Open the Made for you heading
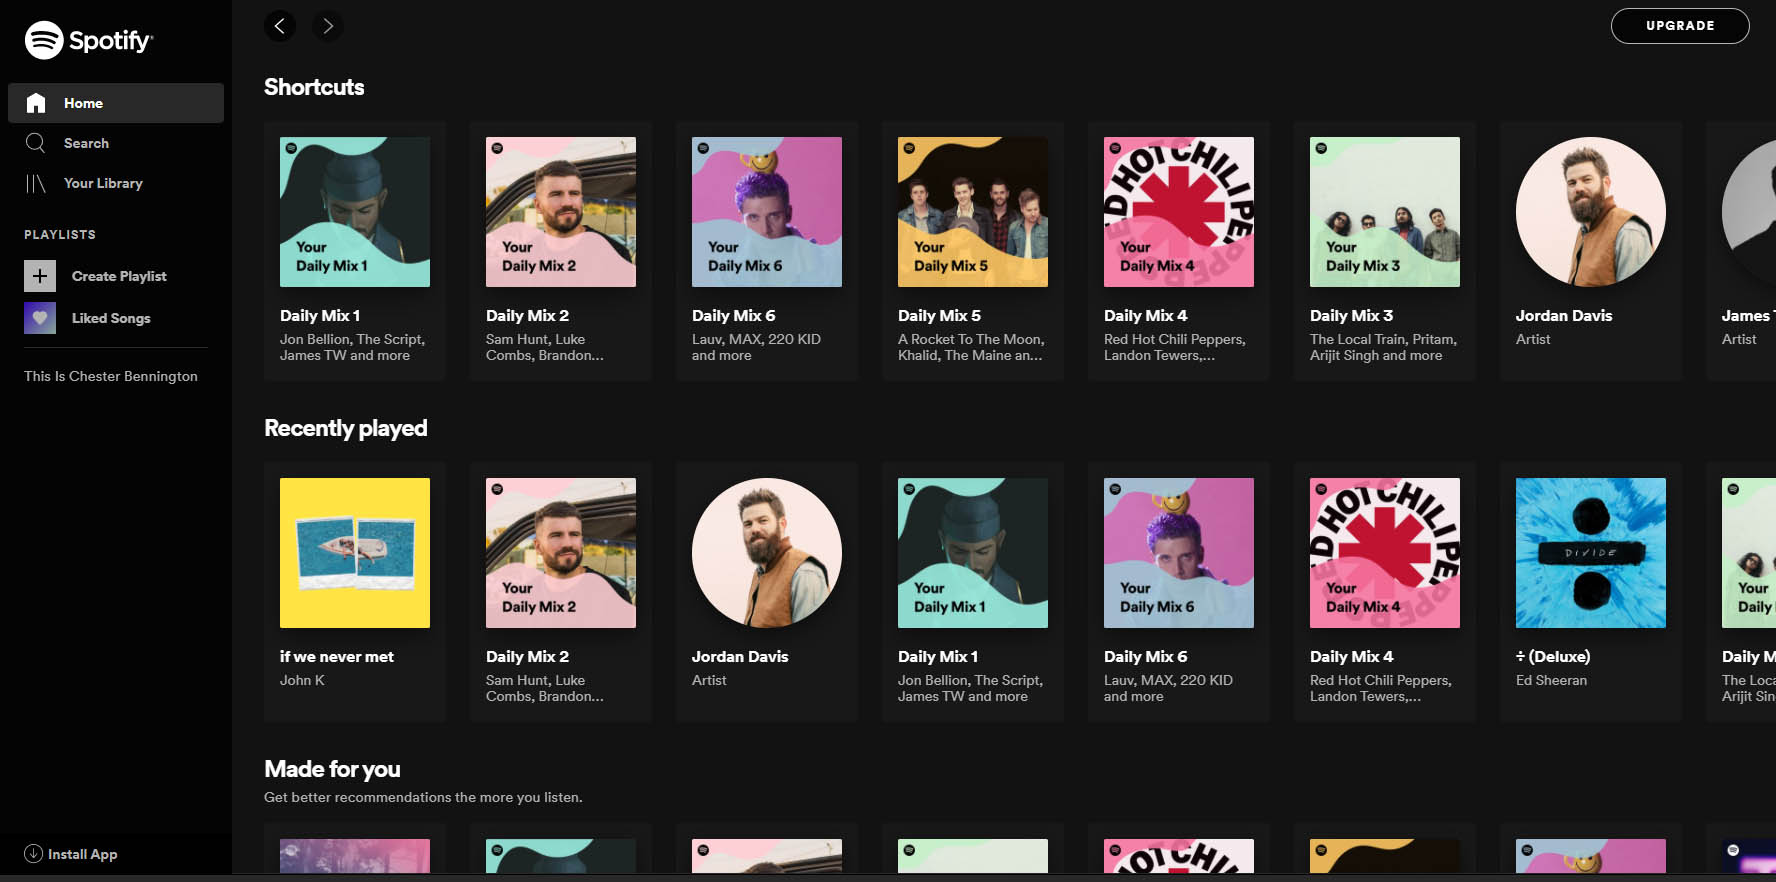Screen dimensions: 1776x882 point(332,769)
